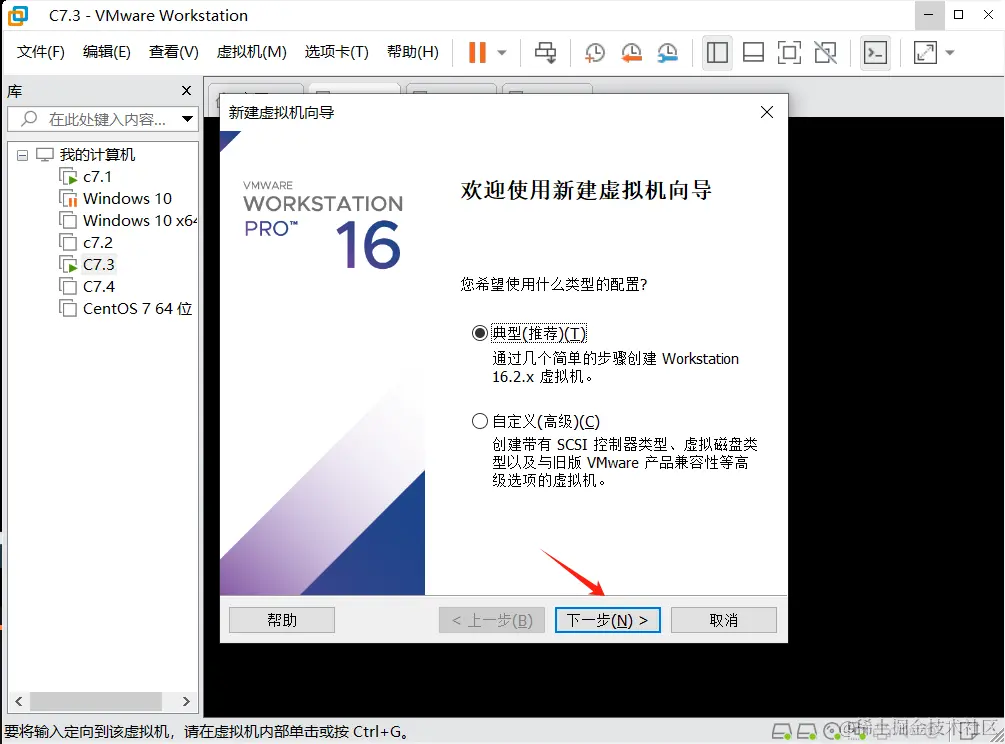Click the send Ctrl+Alt+Del toolbar icon
The image size is (1005, 744).
tap(545, 53)
